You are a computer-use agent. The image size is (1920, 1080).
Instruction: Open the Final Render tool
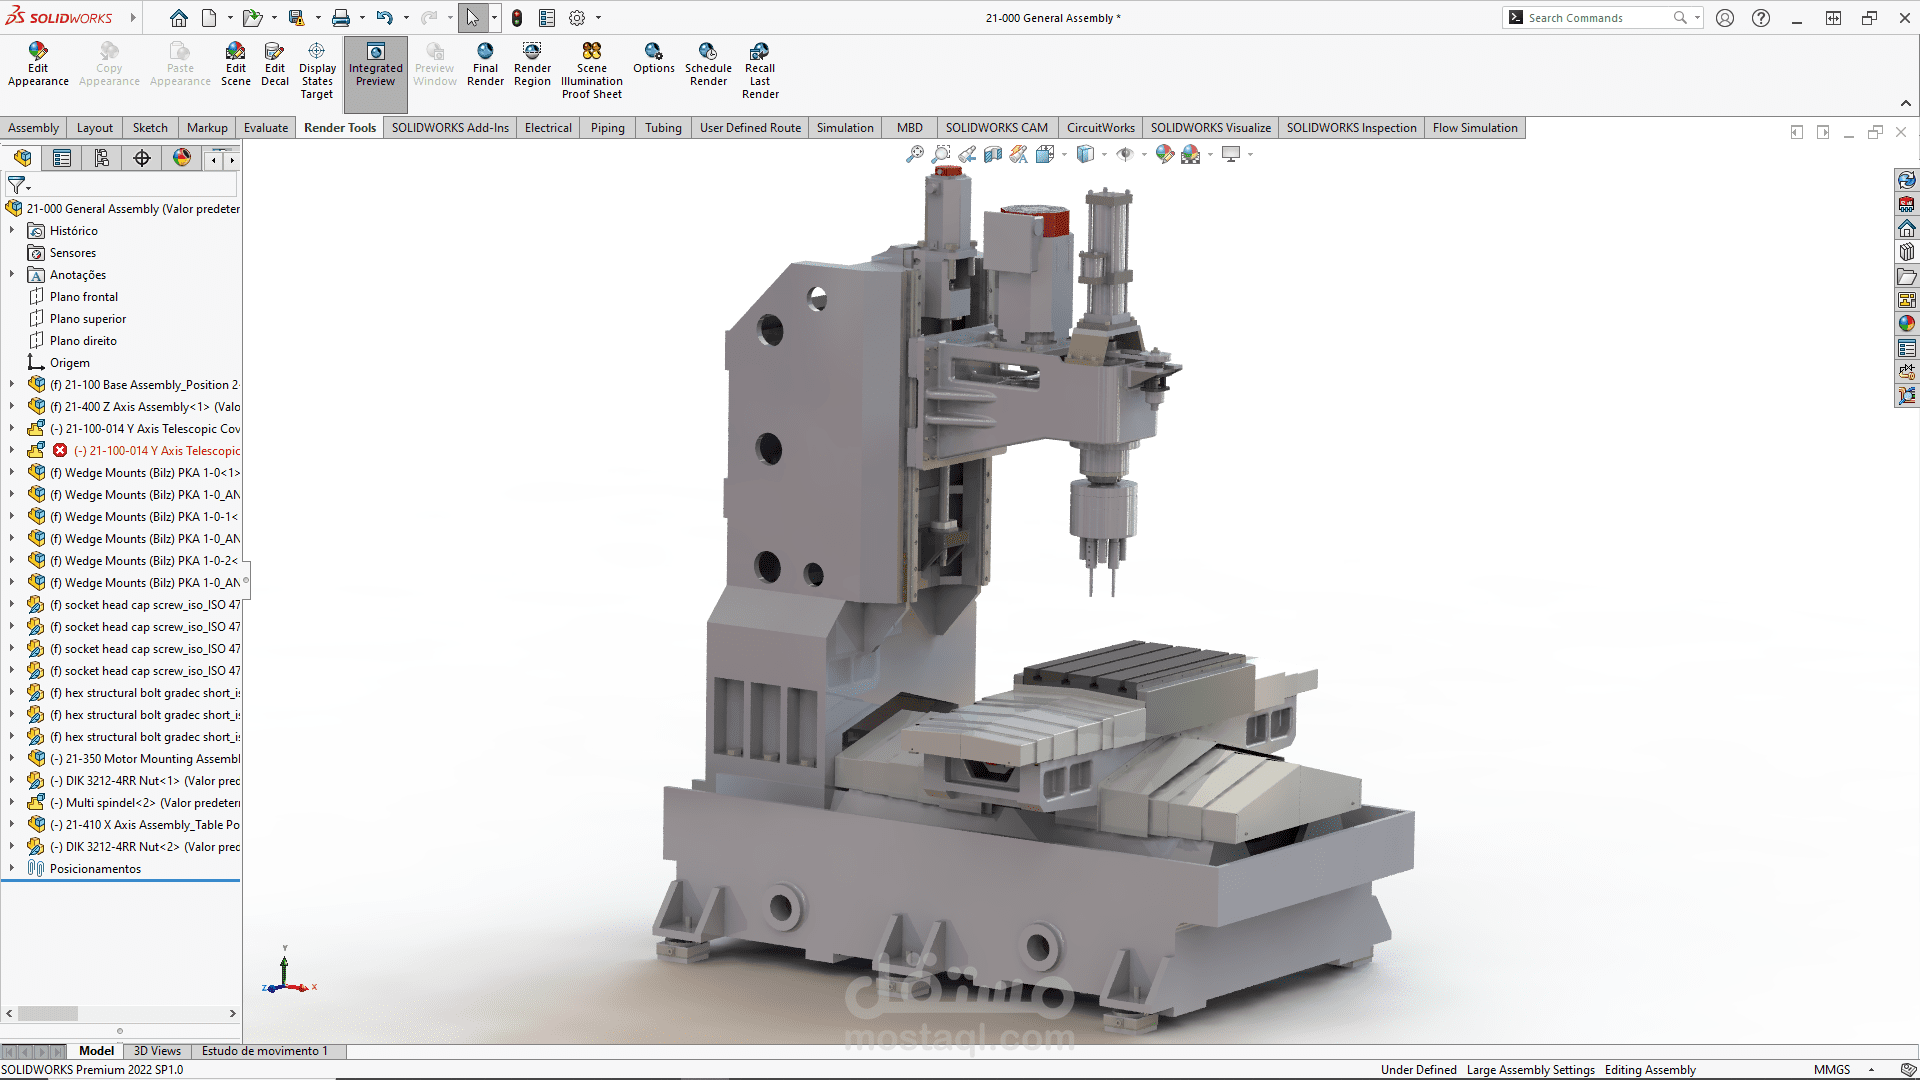click(485, 62)
